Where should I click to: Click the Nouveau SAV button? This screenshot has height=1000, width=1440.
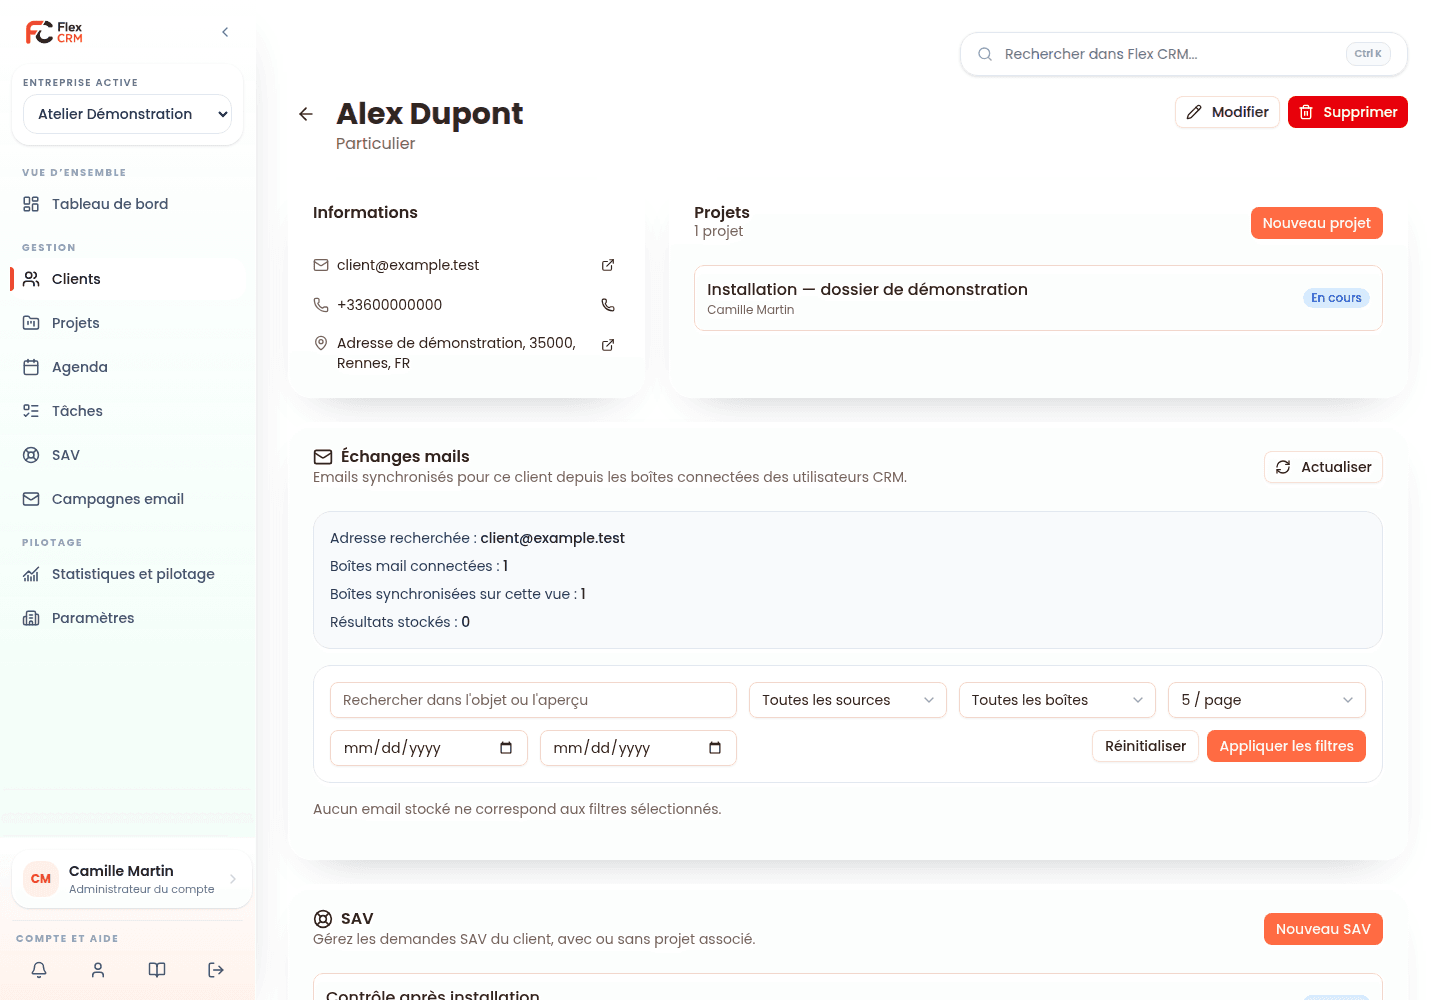click(1323, 929)
